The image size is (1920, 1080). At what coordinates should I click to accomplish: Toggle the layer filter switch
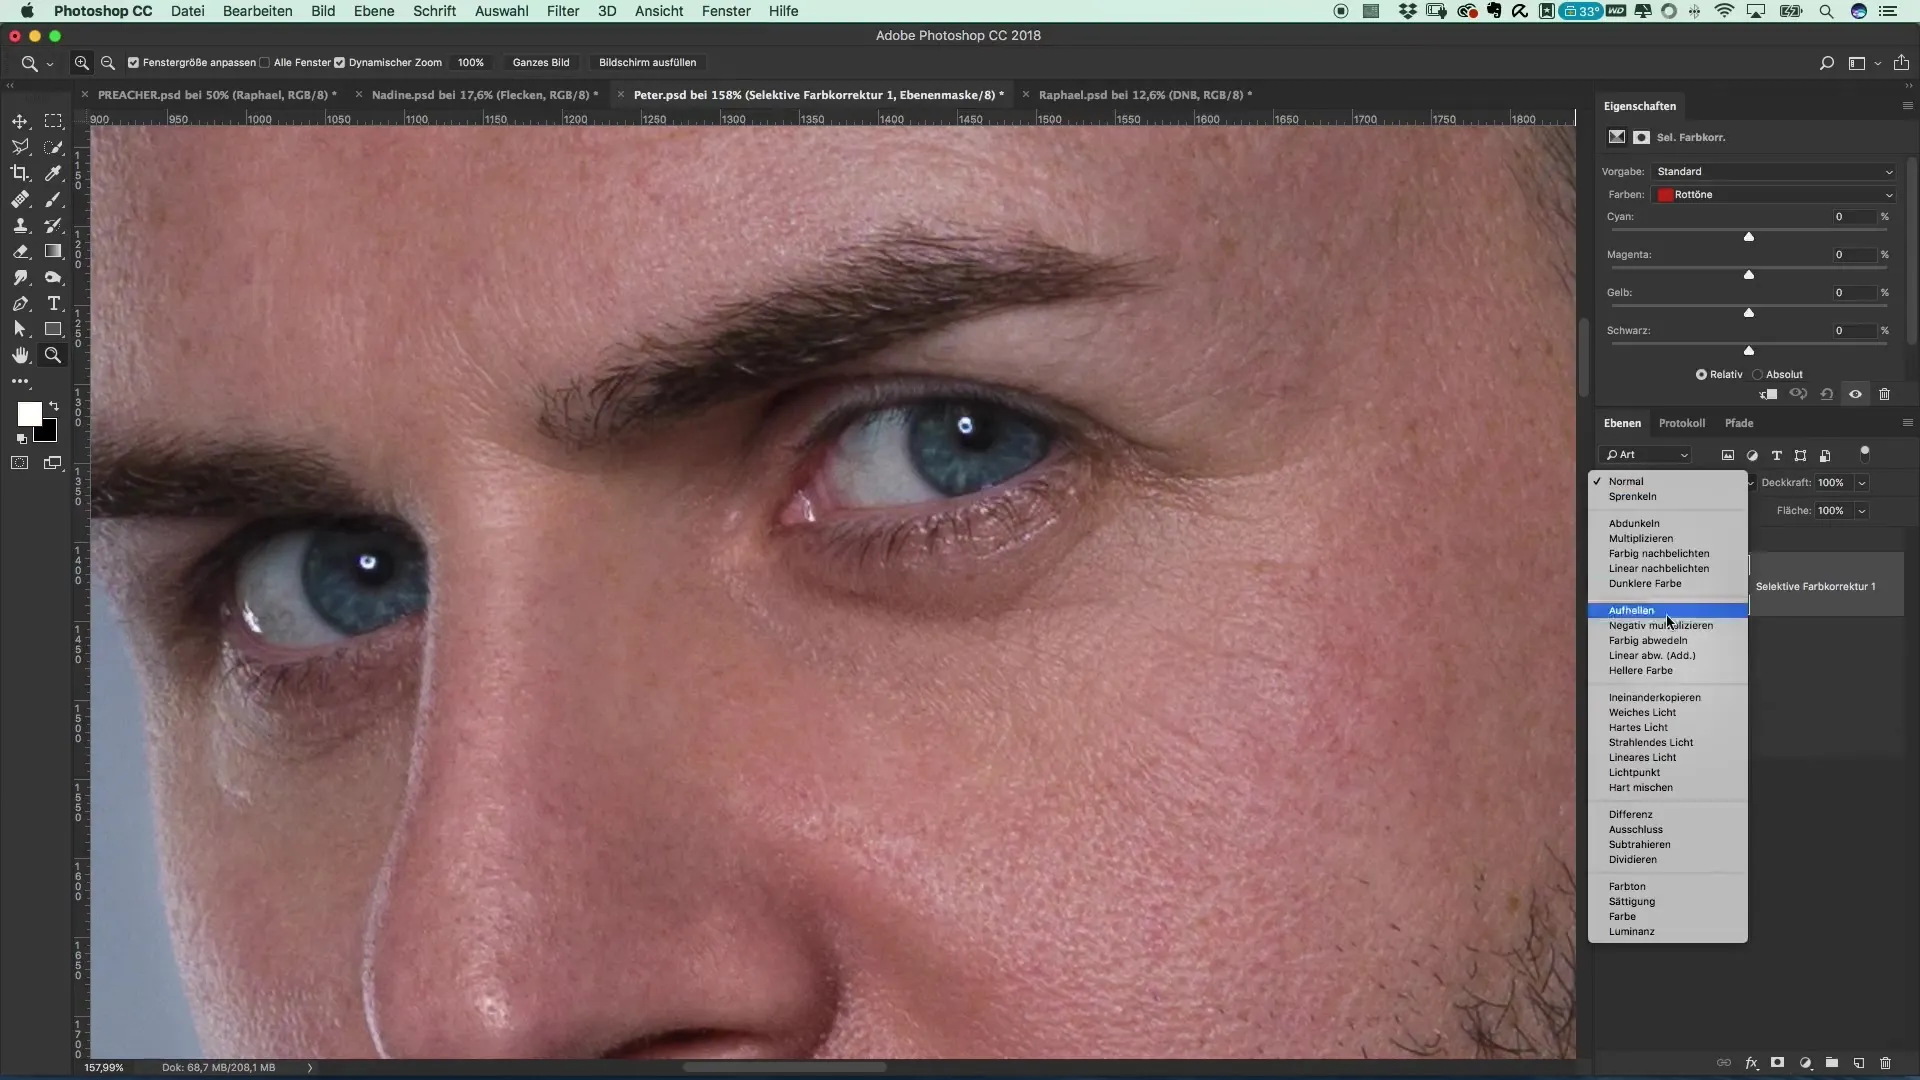[1865, 453]
